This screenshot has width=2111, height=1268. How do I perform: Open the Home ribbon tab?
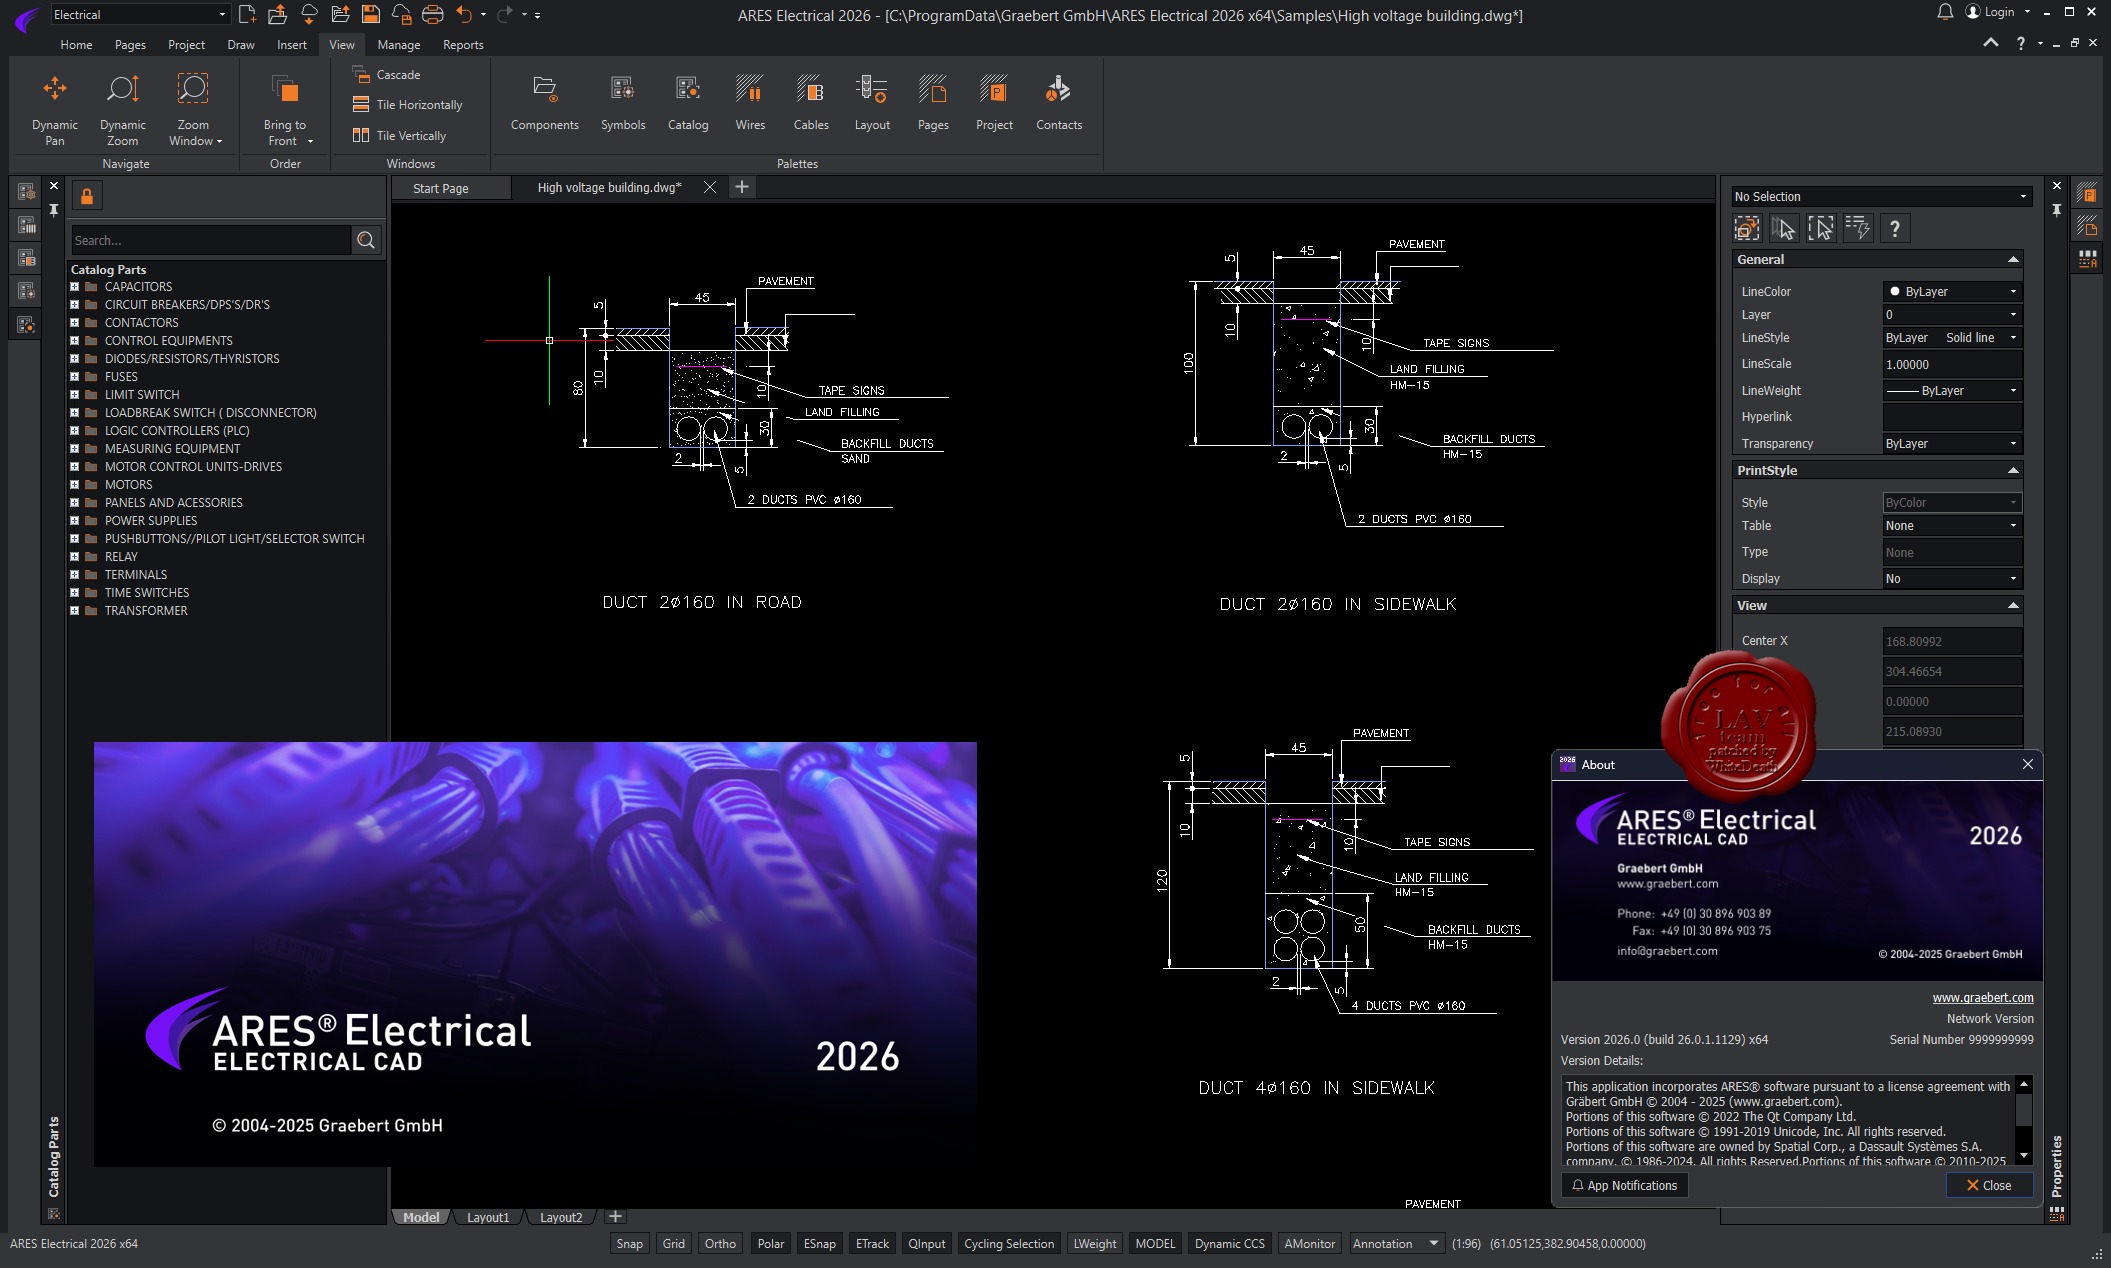tap(76, 44)
